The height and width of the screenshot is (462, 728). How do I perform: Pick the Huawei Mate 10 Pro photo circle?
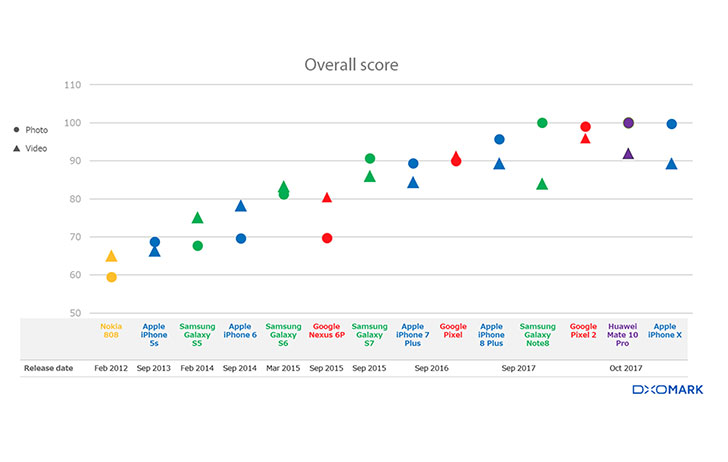[628, 123]
